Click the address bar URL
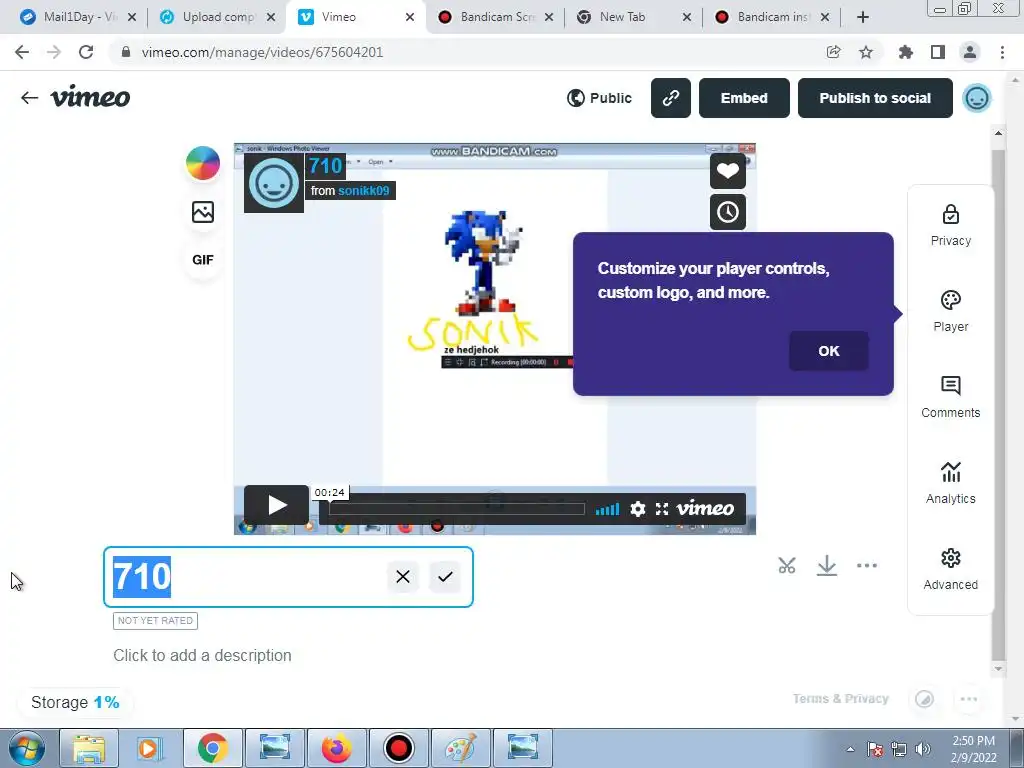Screen dimensions: 1024x768 pos(262,52)
